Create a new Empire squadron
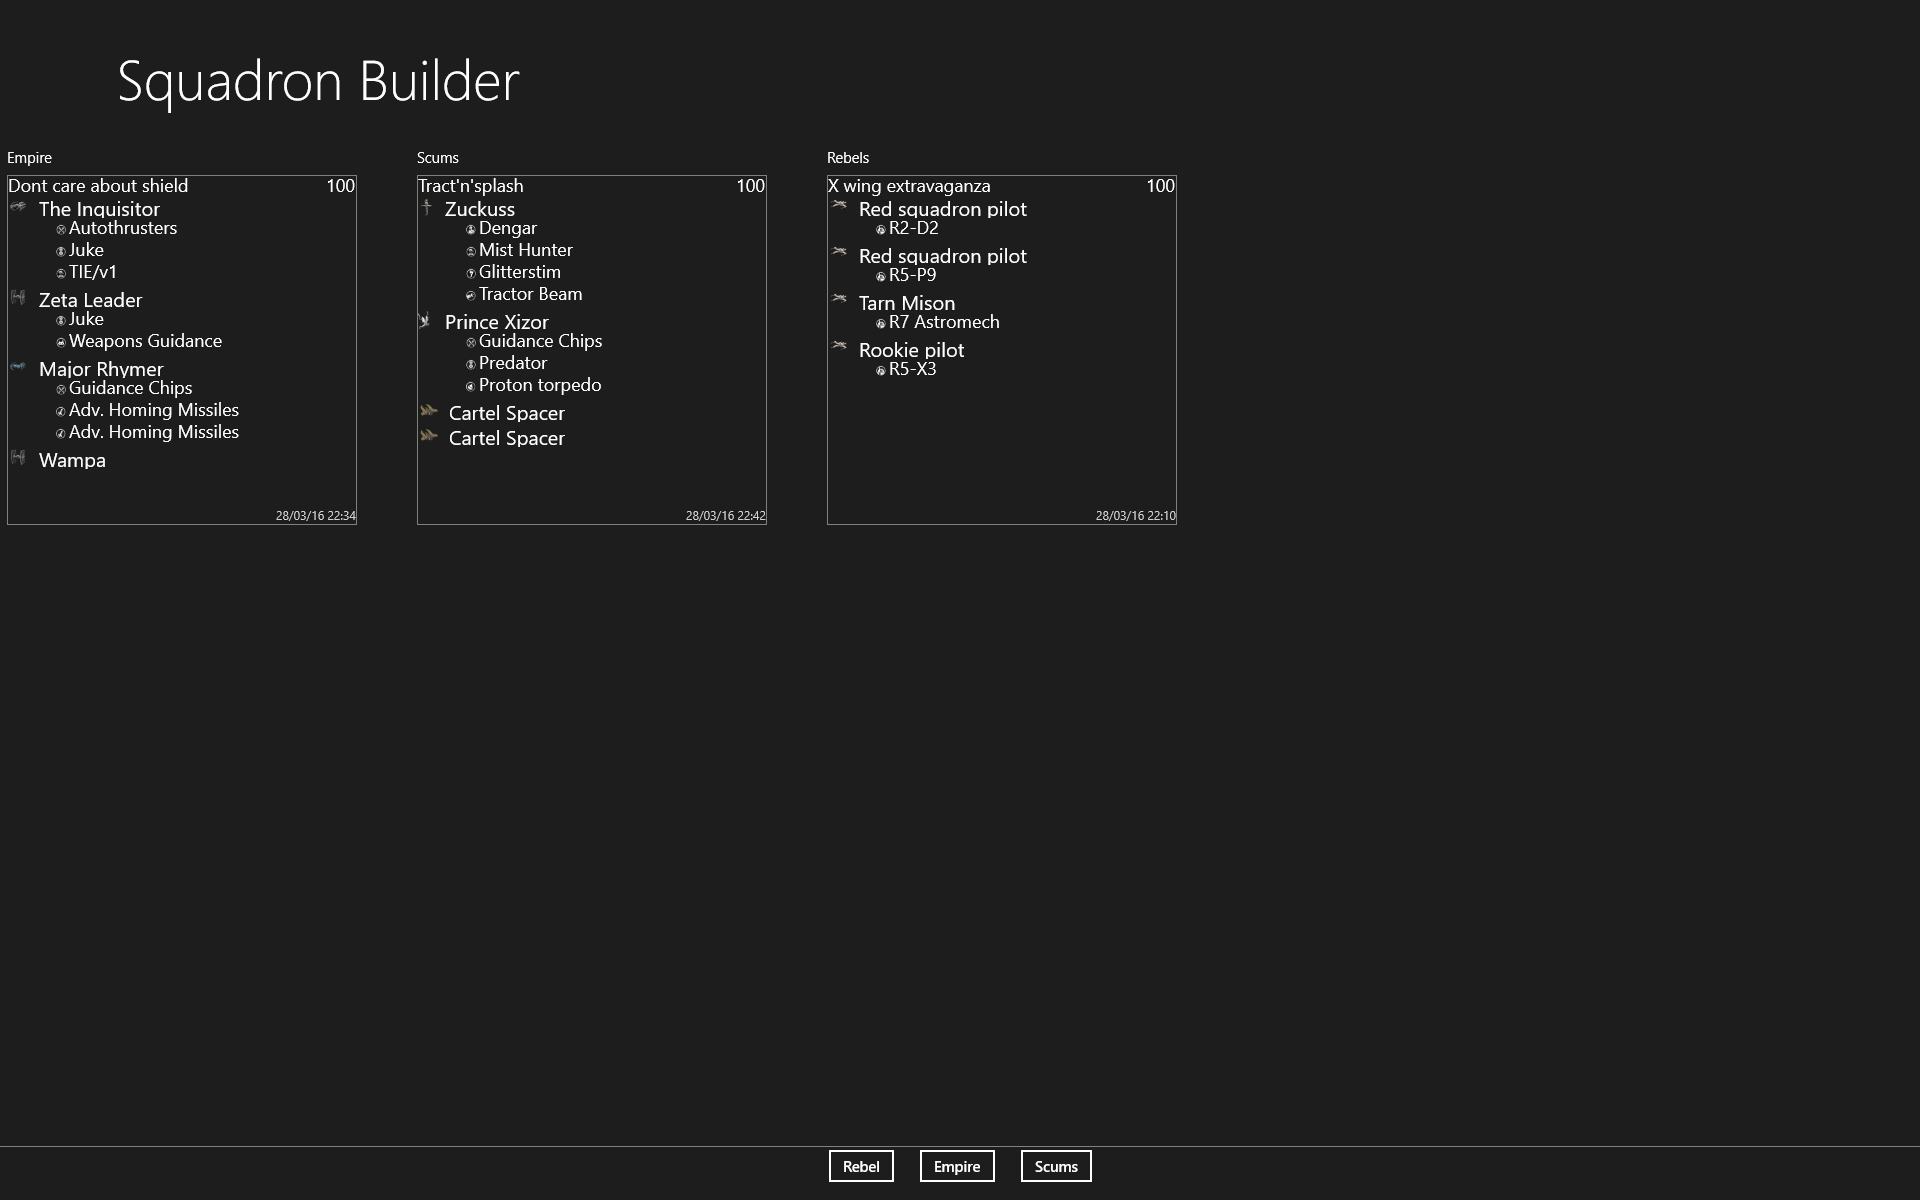The height and width of the screenshot is (1200, 1920). (x=956, y=1166)
